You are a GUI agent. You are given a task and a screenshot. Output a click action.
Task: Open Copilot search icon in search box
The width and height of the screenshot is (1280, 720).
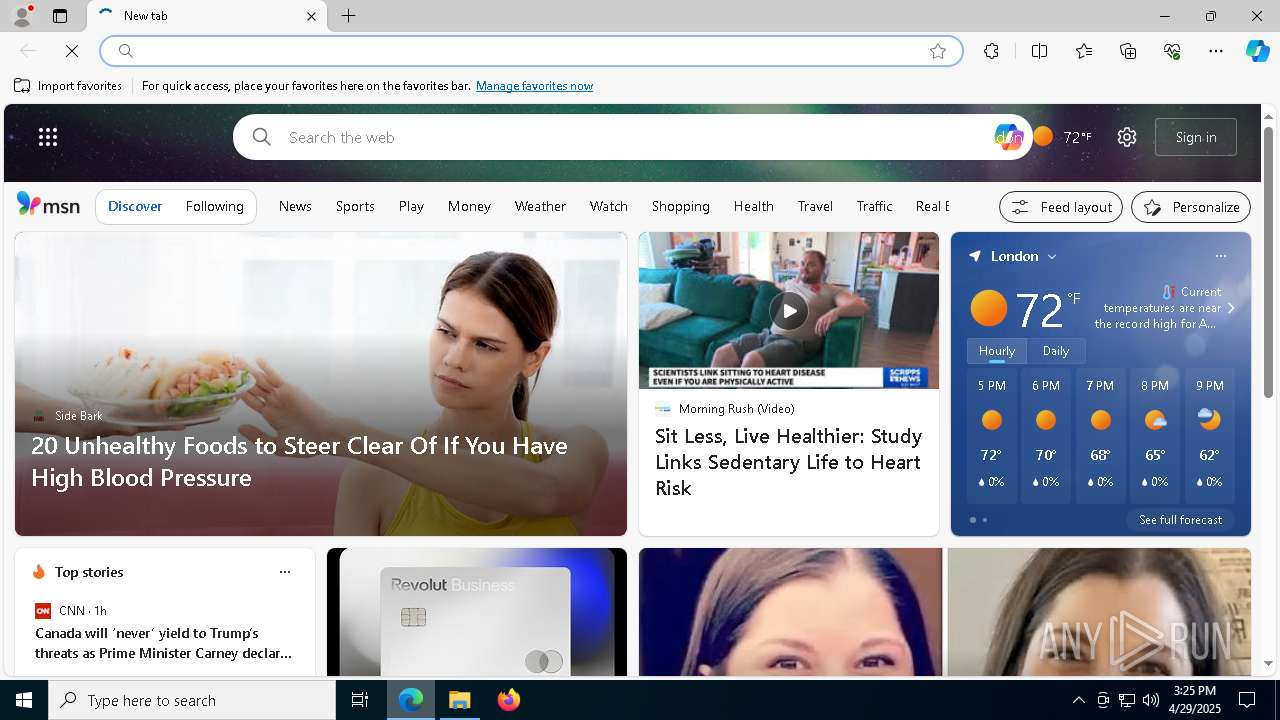pos(1008,137)
